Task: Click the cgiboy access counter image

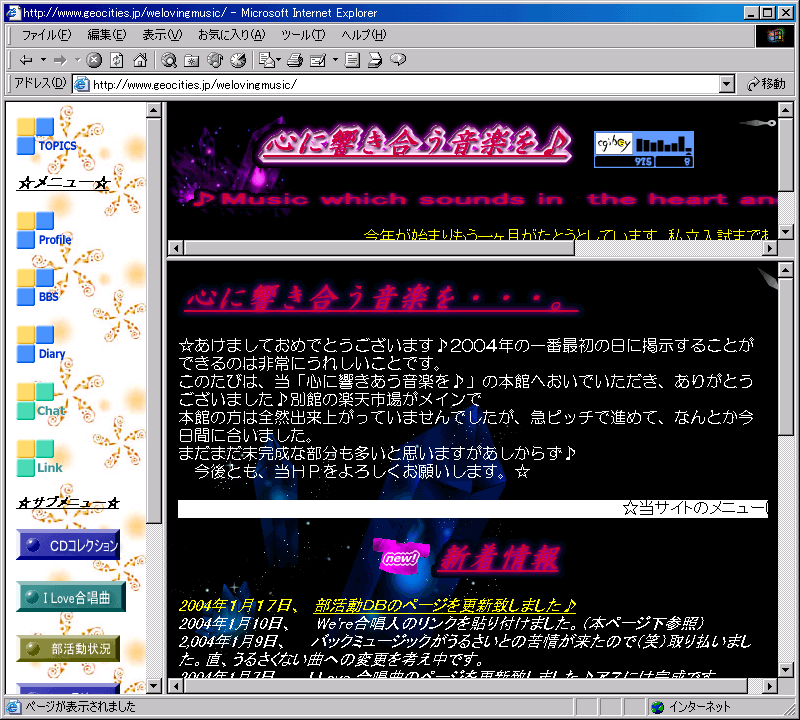Action: pyautogui.click(x=644, y=149)
